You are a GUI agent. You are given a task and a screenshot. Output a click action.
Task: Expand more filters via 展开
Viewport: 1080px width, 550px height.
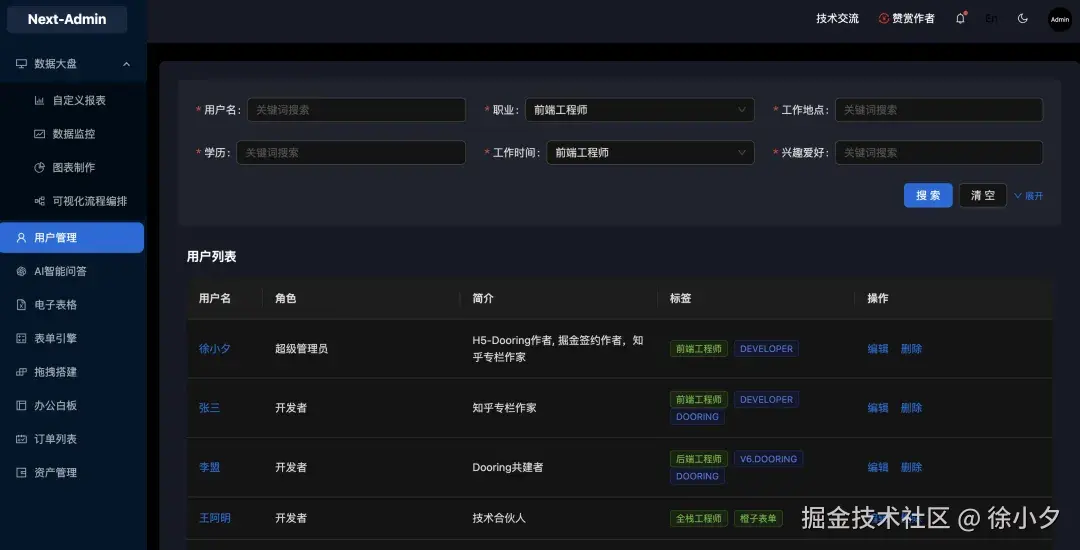(x=1028, y=196)
